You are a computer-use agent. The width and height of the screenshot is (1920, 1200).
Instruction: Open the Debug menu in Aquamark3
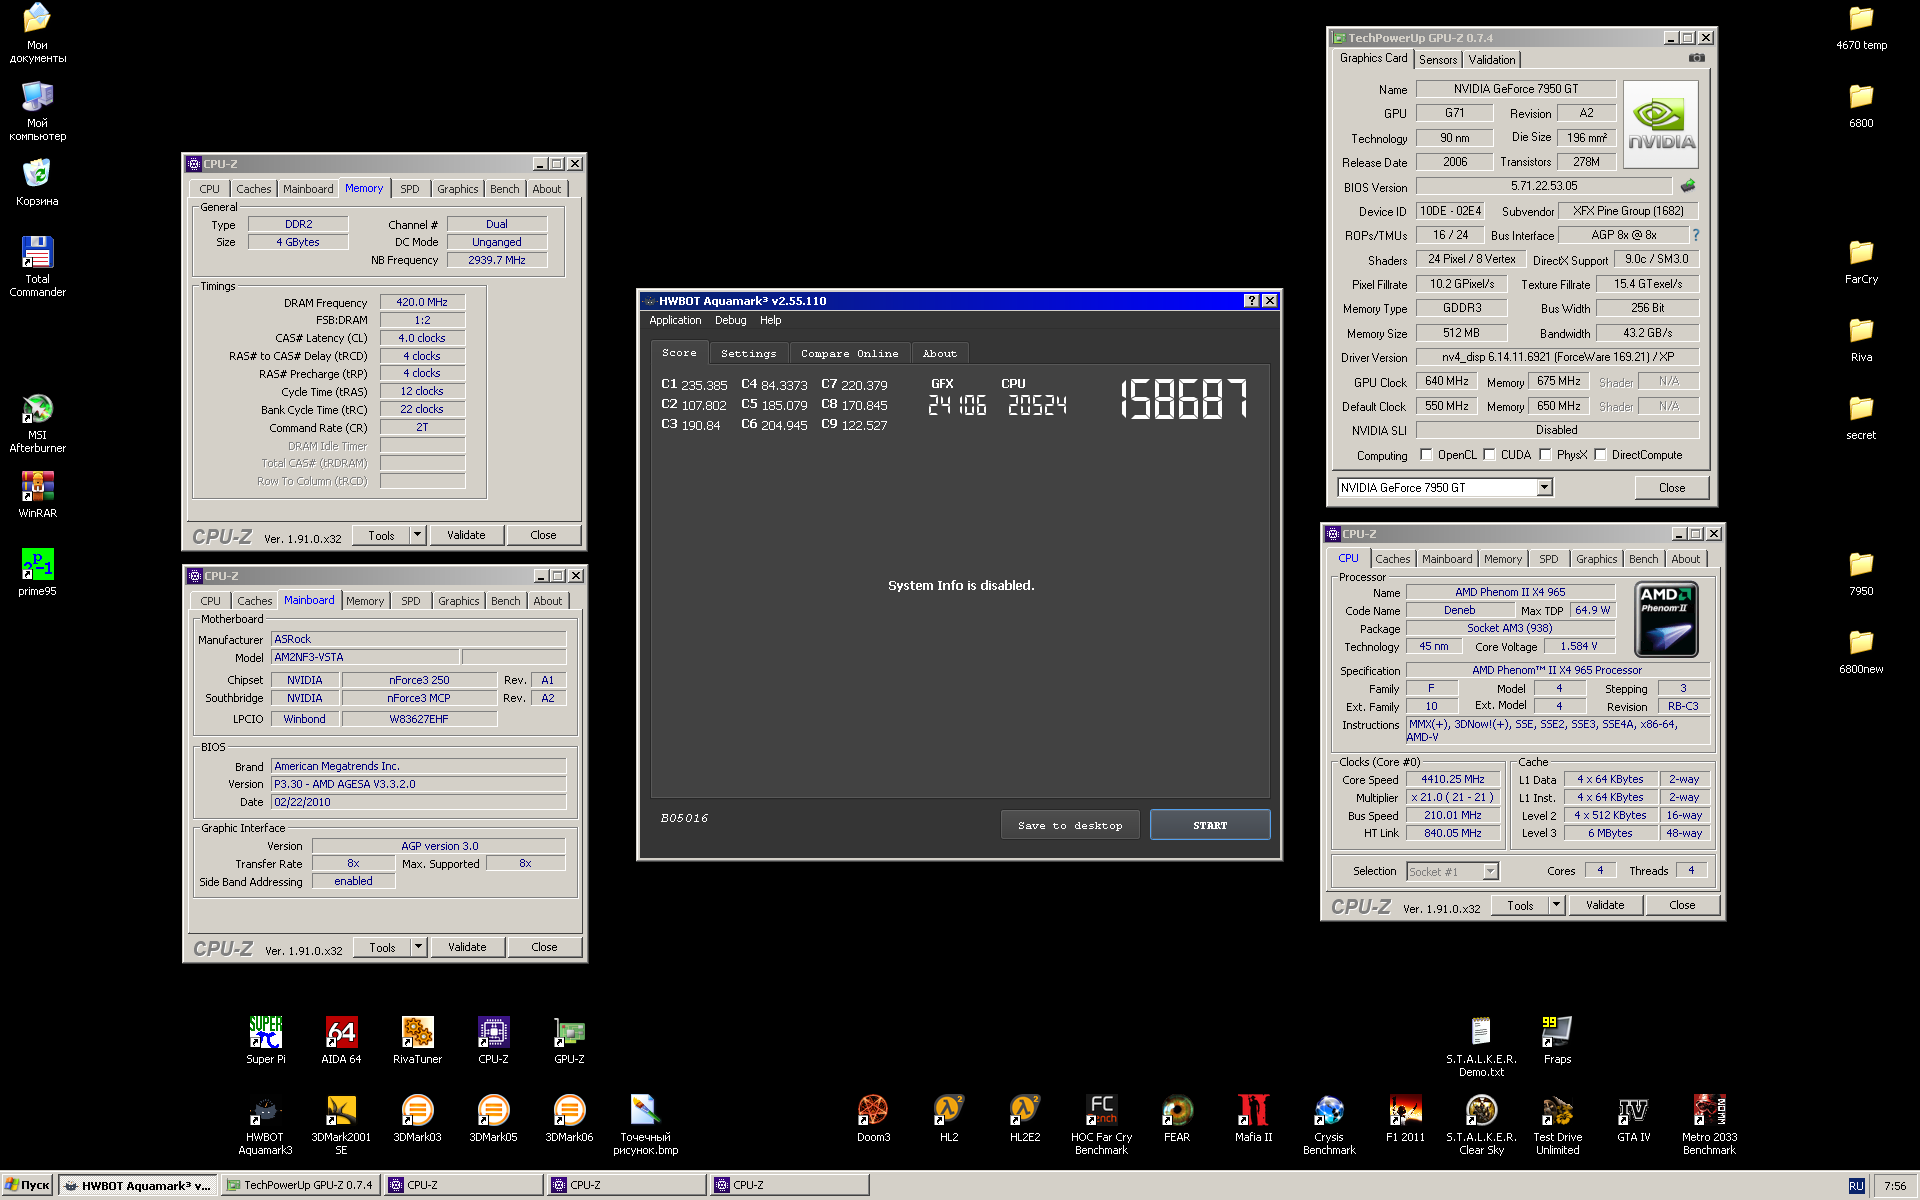click(x=731, y=321)
